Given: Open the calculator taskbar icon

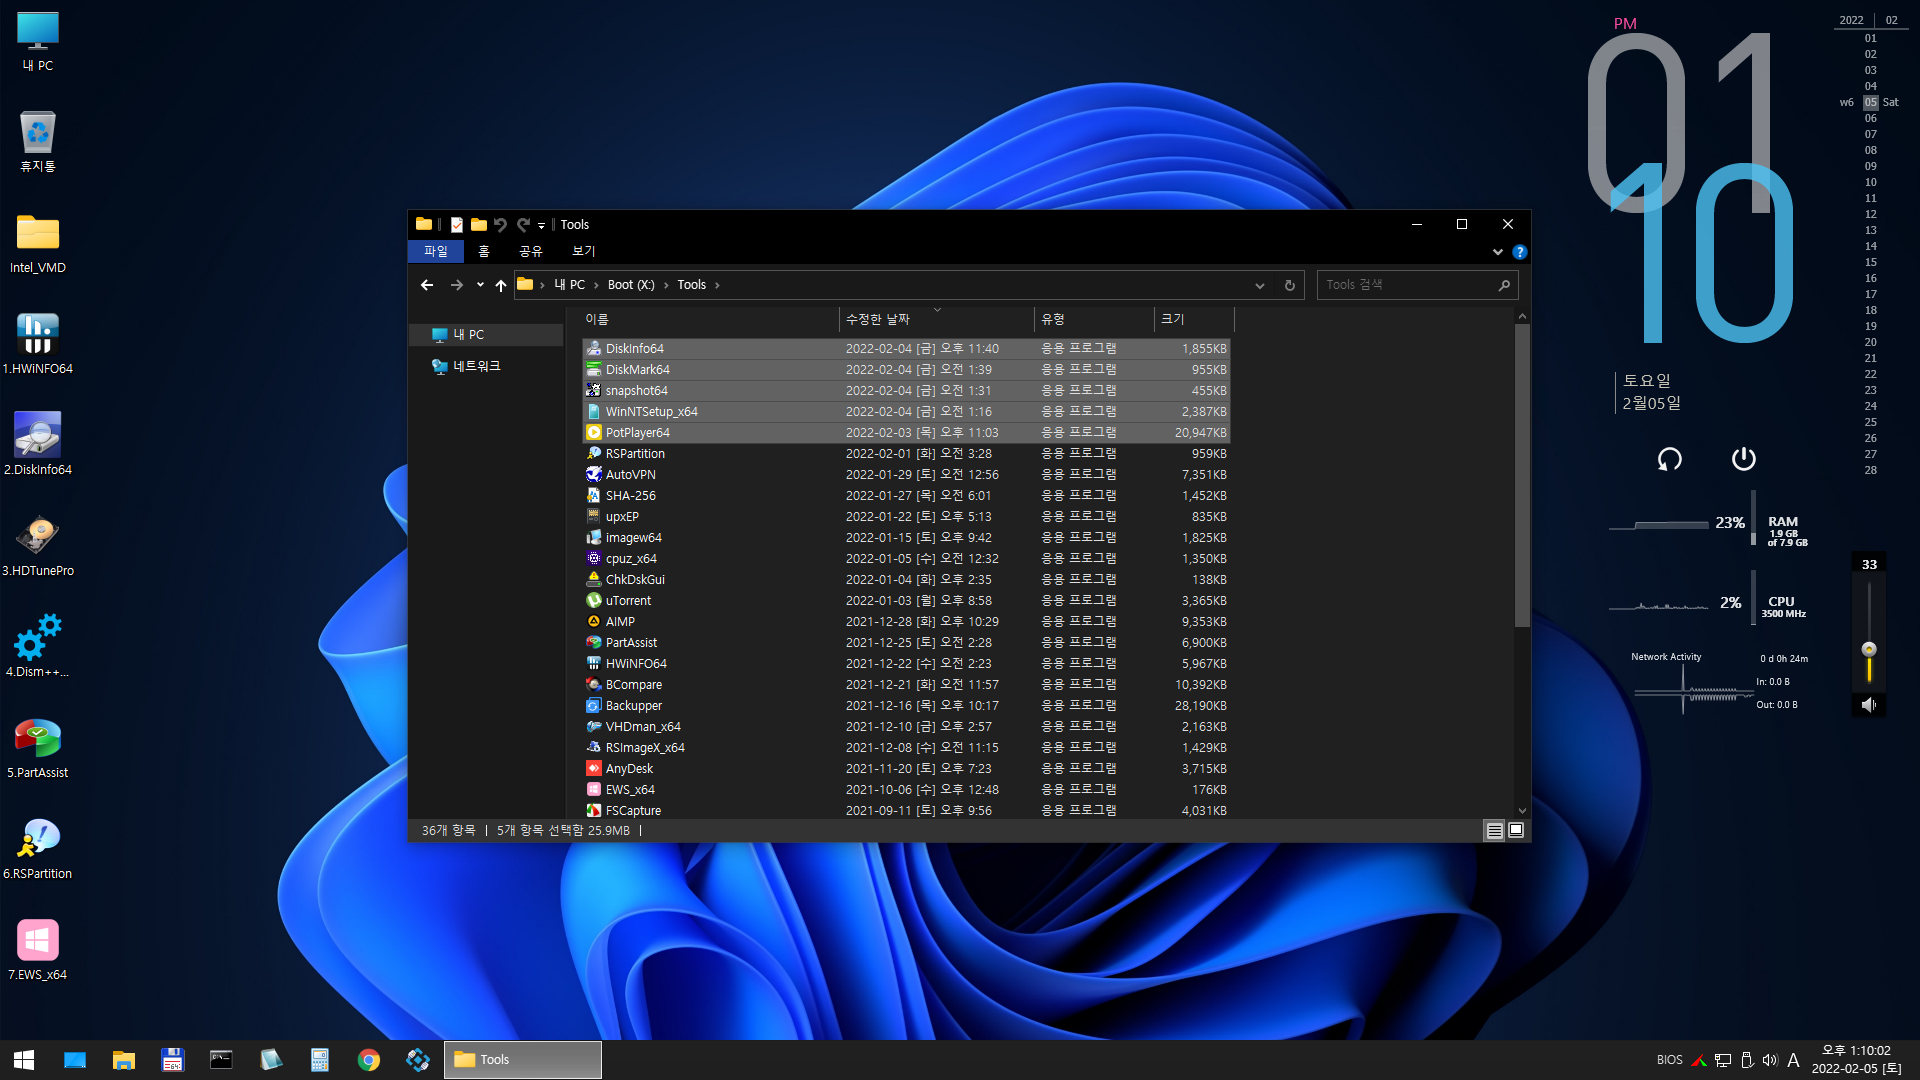Looking at the screenshot, I should [320, 1060].
